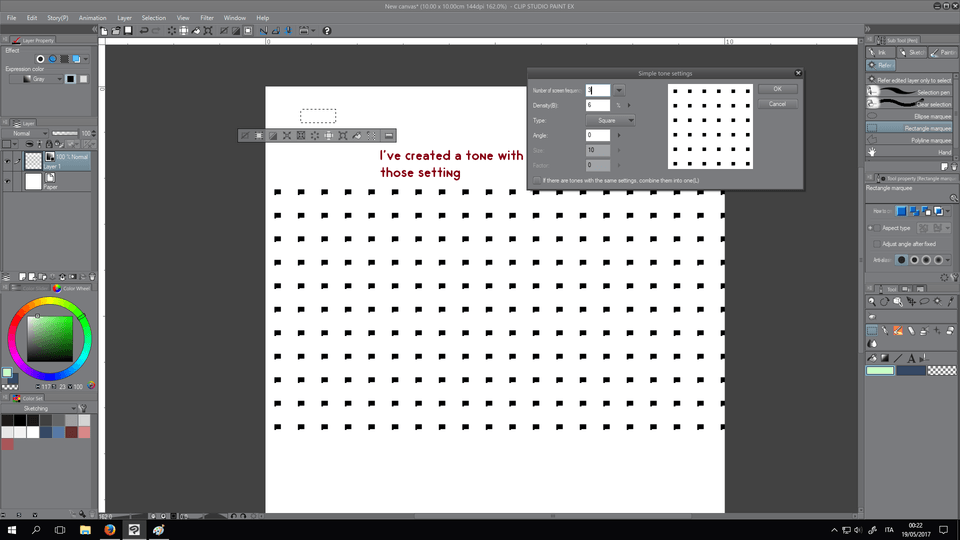Image resolution: width=960 pixels, height=540 pixels.
Task: Click delete sub tool trash icon
Action: [954, 167]
